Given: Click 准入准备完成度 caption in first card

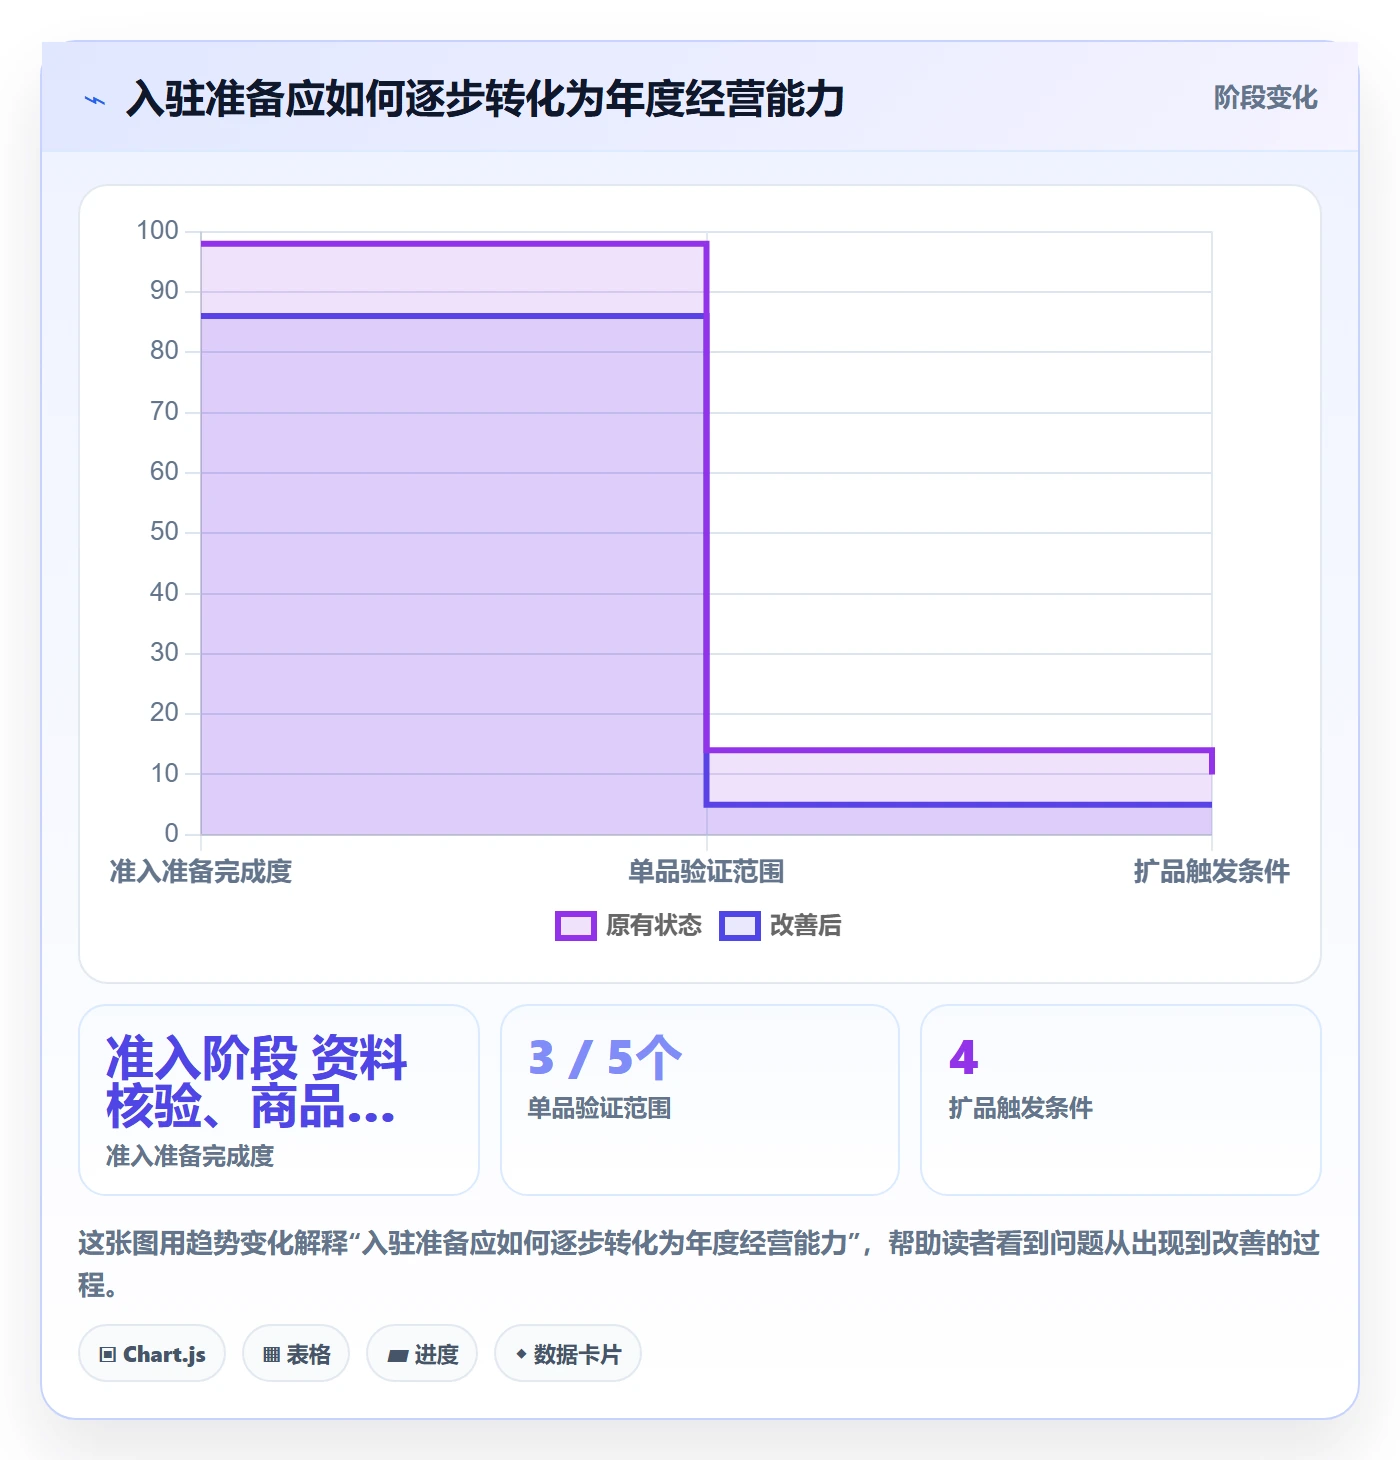Looking at the screenshot, I should click(190, 1156).
